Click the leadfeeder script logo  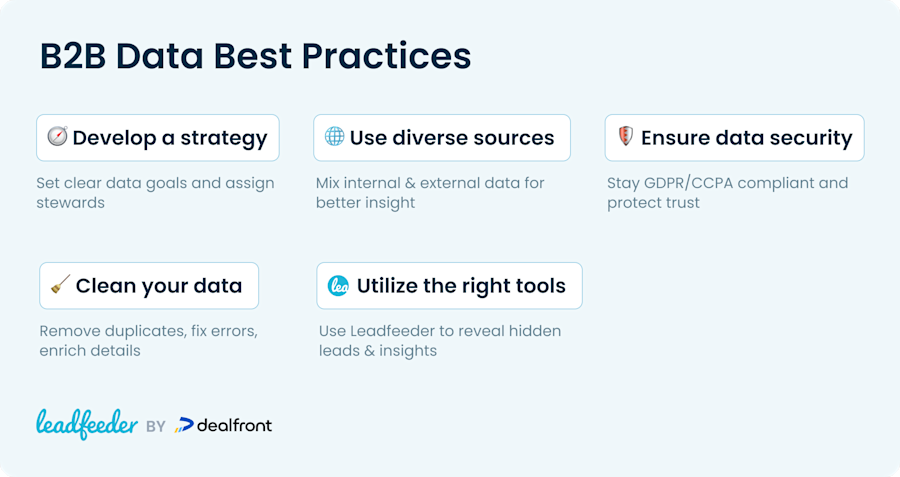[x=87, y=424]
